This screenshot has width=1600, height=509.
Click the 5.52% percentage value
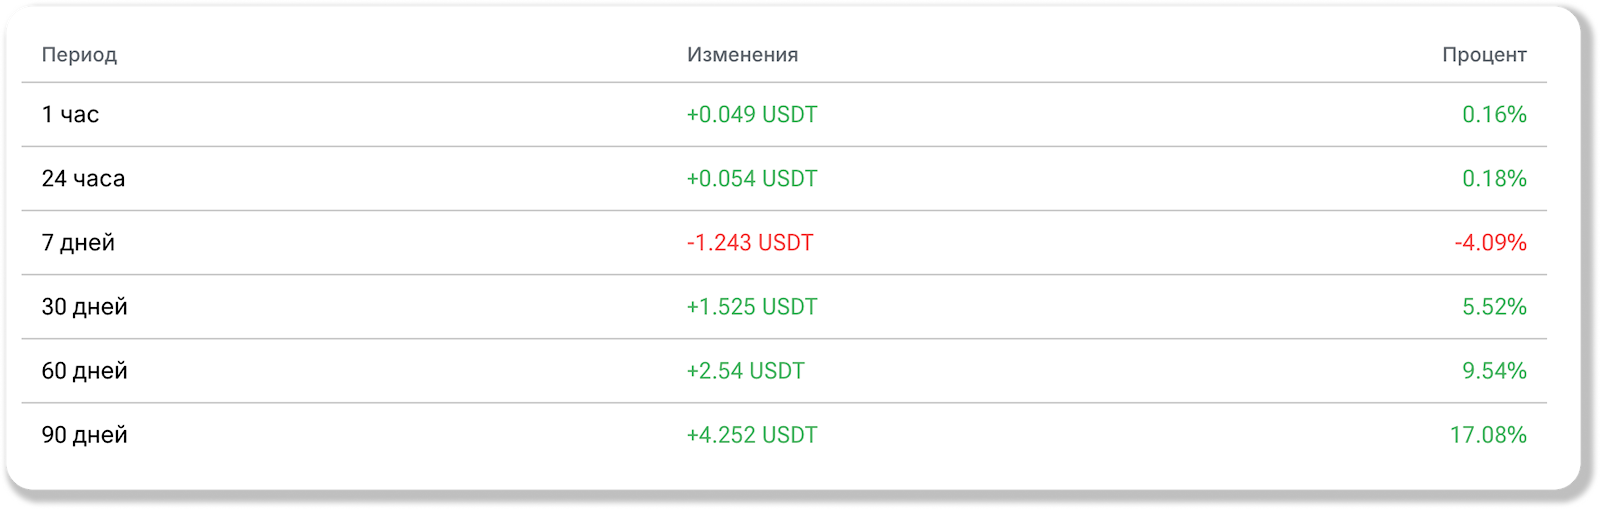click(1494, 307)
